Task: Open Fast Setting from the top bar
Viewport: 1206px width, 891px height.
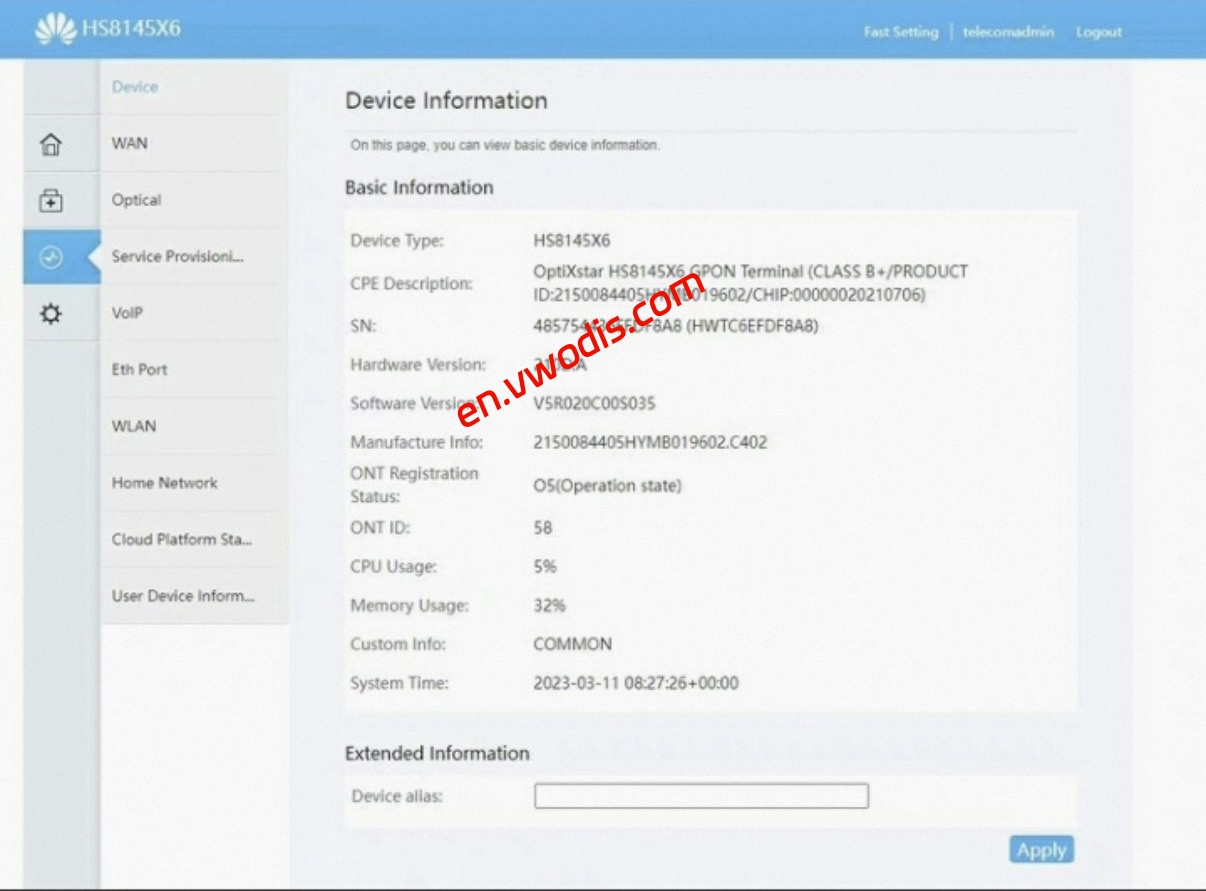Action: [899, 32]
